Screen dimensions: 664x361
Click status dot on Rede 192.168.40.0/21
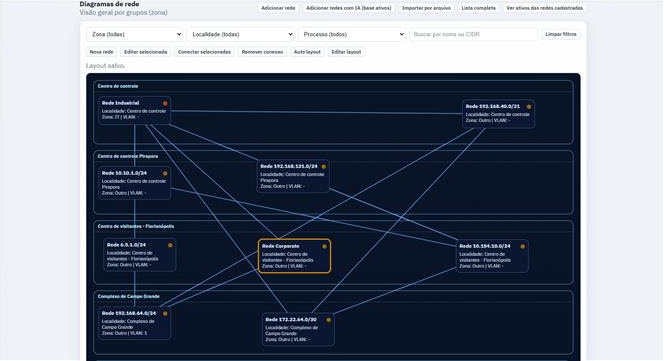(x=529, y=106)
